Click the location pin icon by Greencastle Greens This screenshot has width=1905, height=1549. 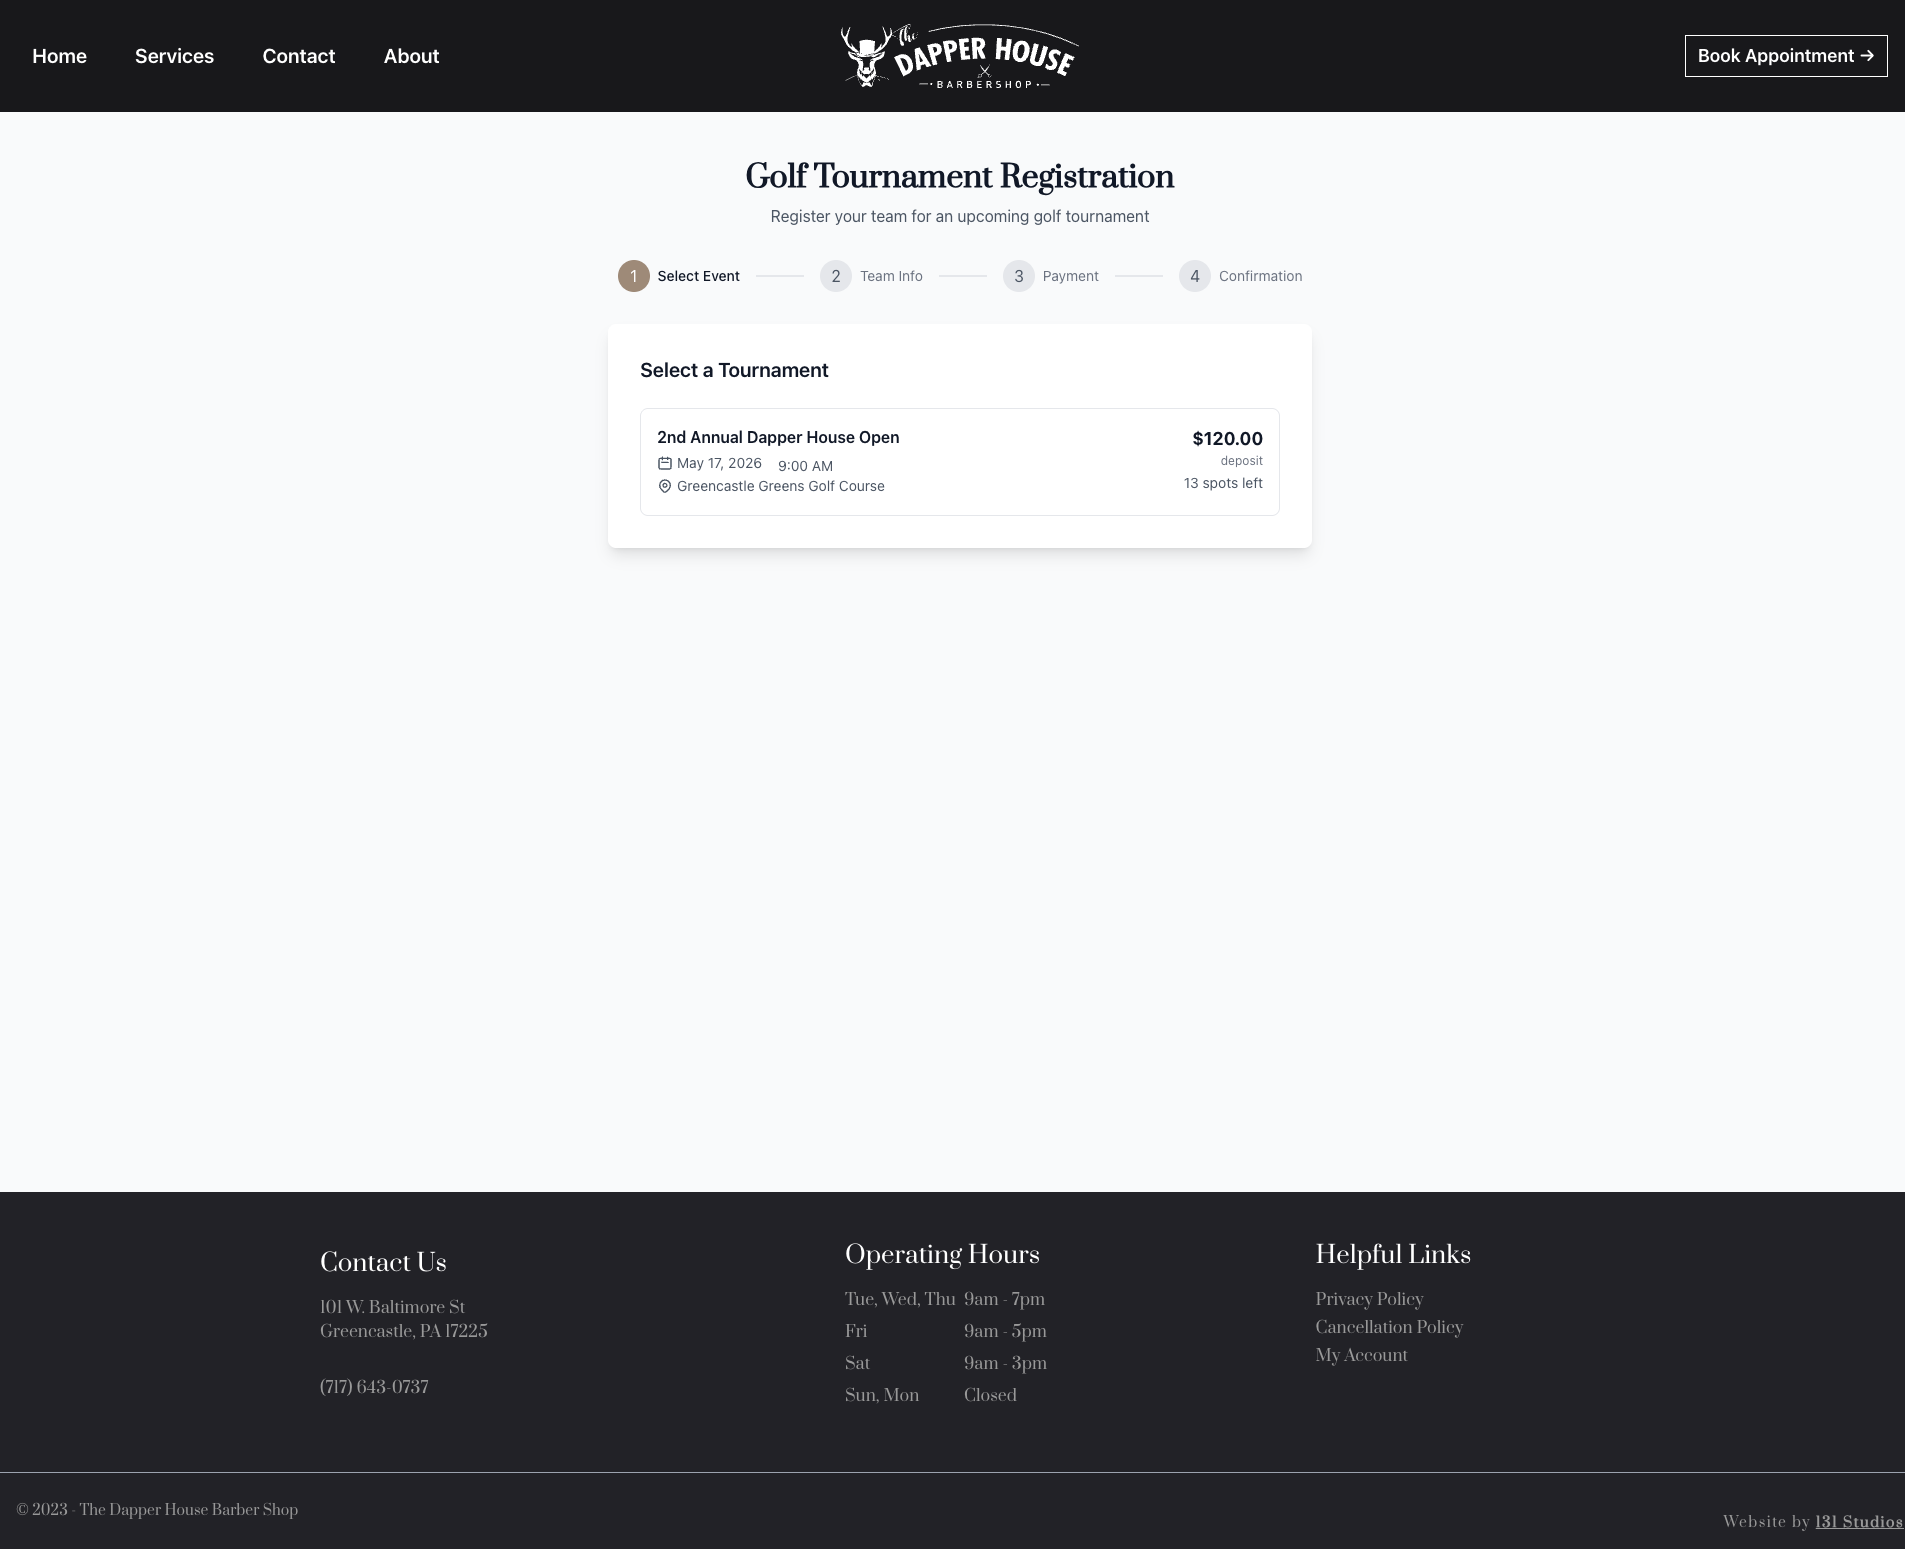coord(664,486)
